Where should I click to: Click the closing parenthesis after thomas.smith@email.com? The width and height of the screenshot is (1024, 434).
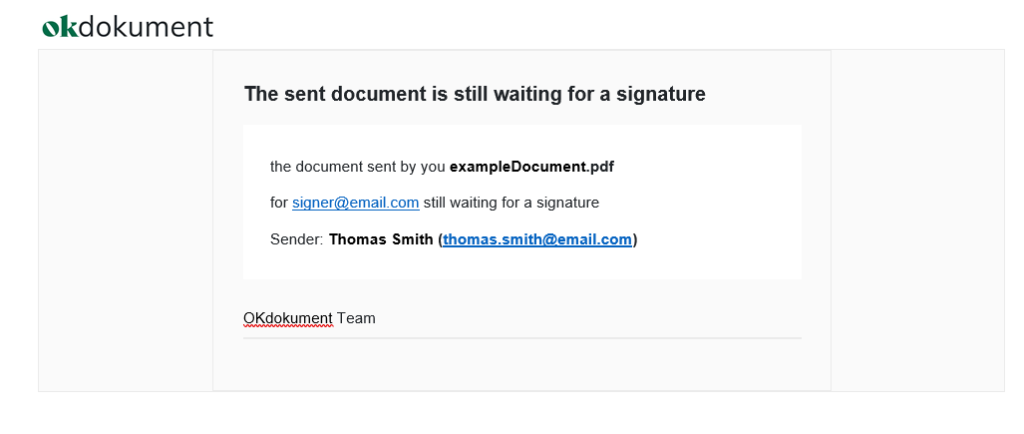coord(635,240)
